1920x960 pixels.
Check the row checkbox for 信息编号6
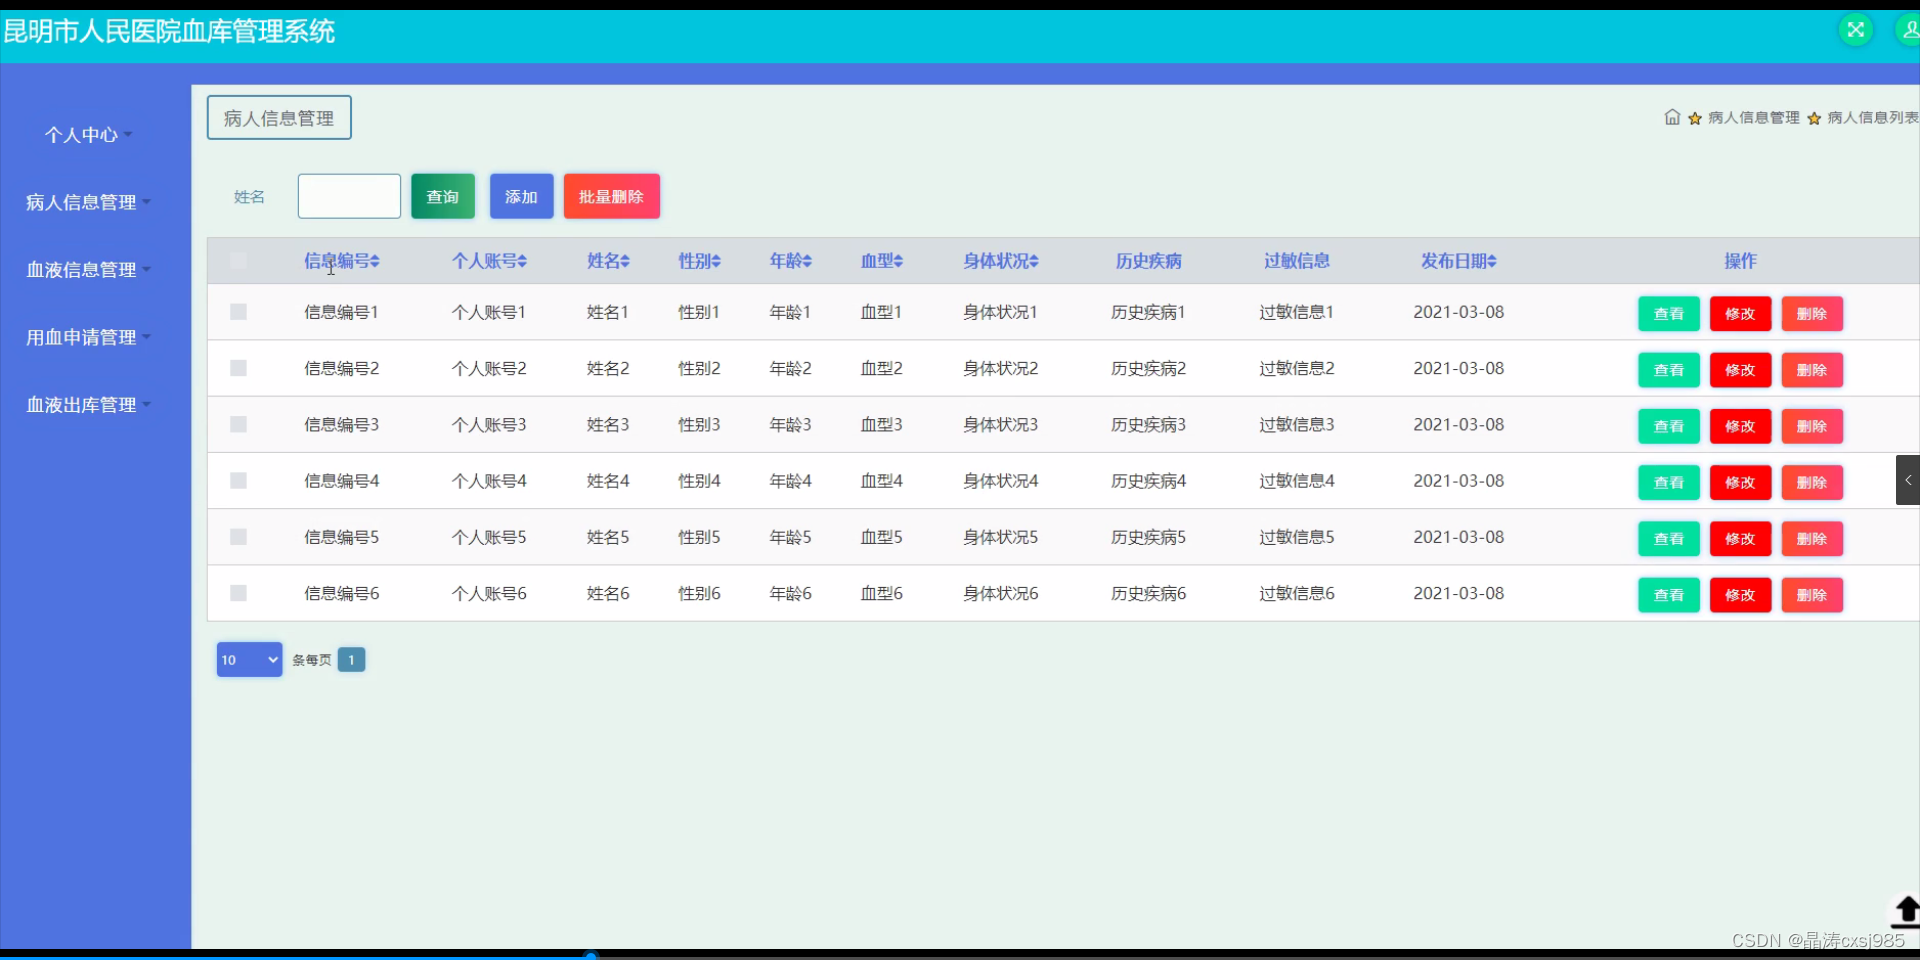point(238,593)
